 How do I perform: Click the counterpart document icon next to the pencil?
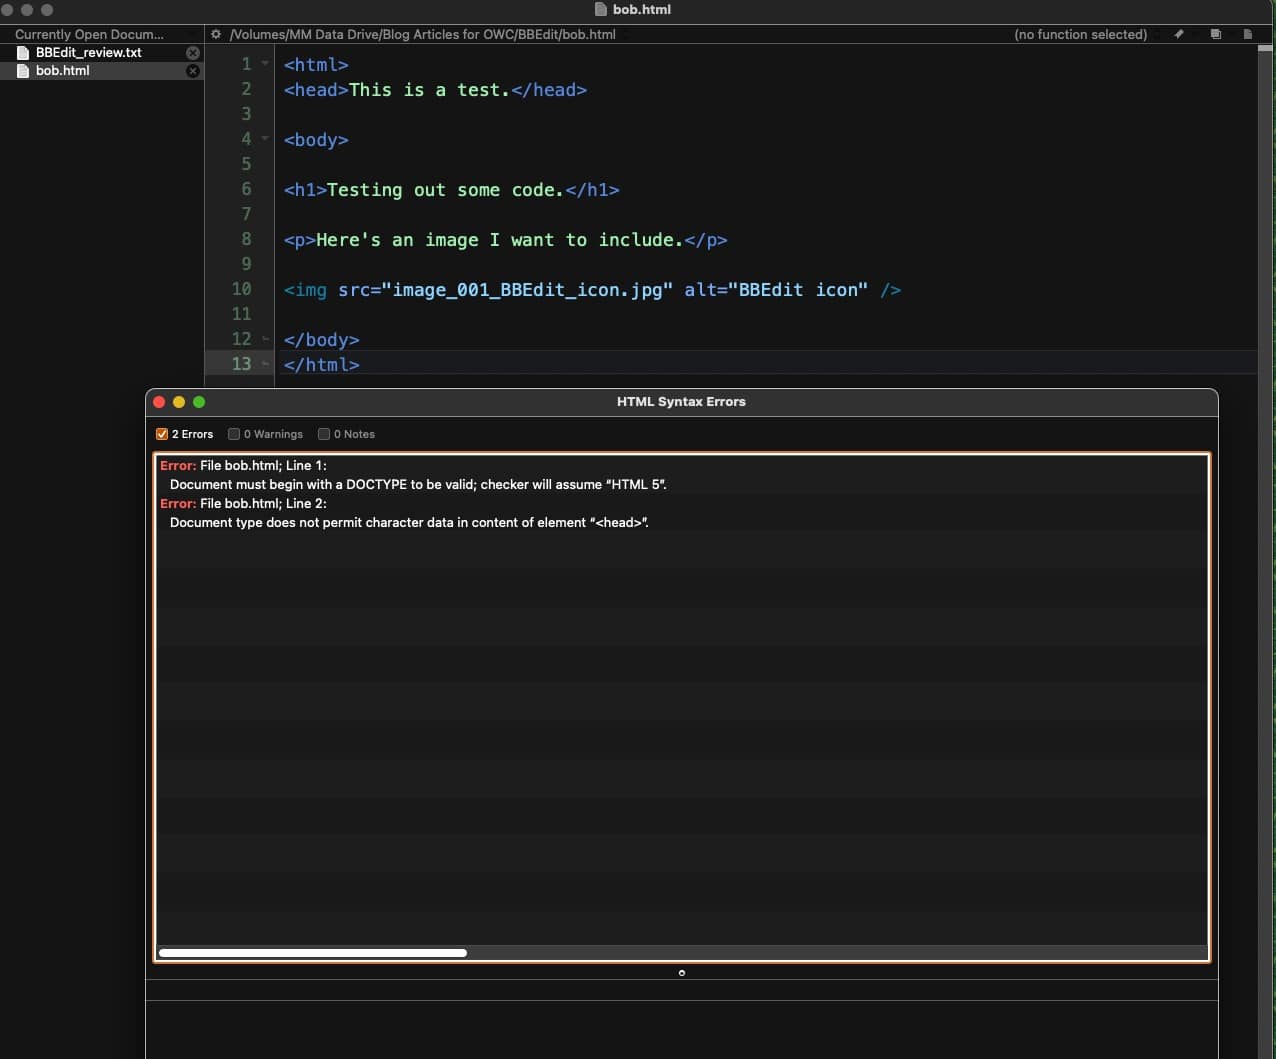tap(1215, 34)
